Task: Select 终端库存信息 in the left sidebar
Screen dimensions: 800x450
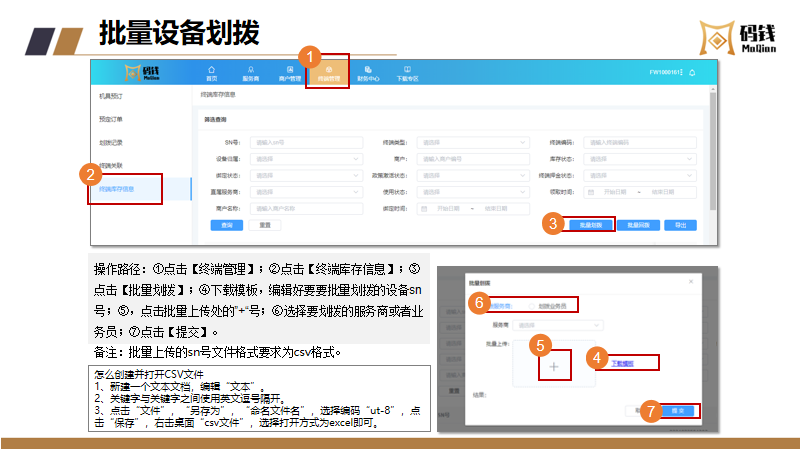Action: pyautogui.click(x=117, y=188)
